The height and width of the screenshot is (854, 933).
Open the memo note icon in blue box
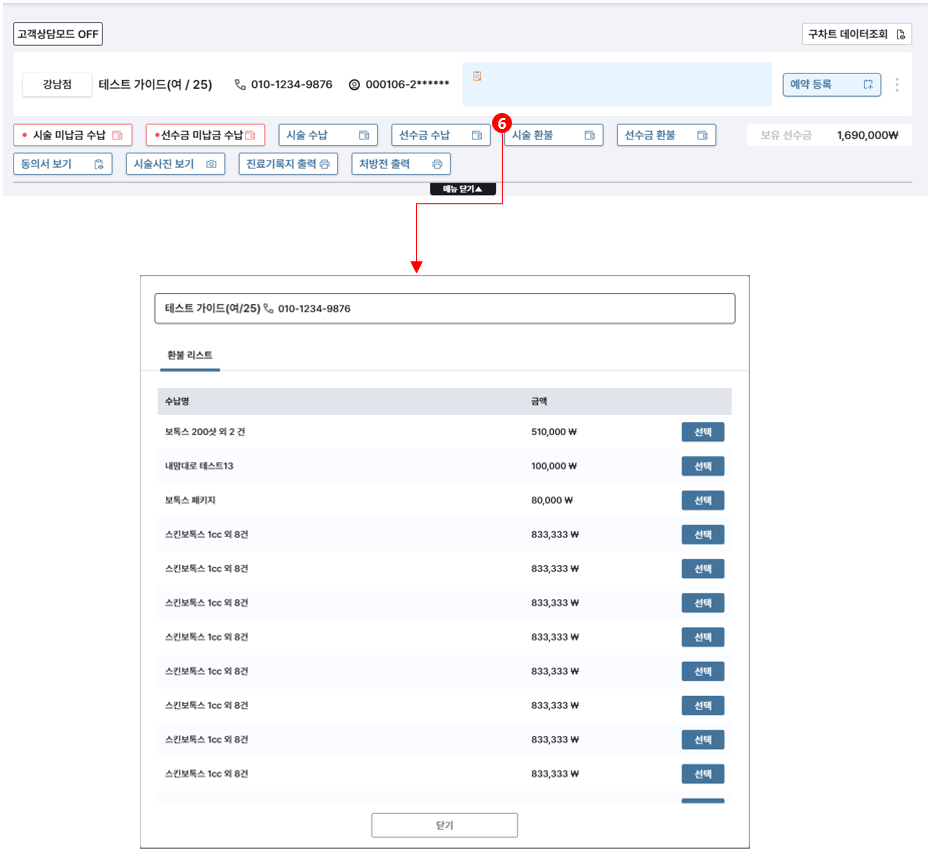click(x=477, y=76)
